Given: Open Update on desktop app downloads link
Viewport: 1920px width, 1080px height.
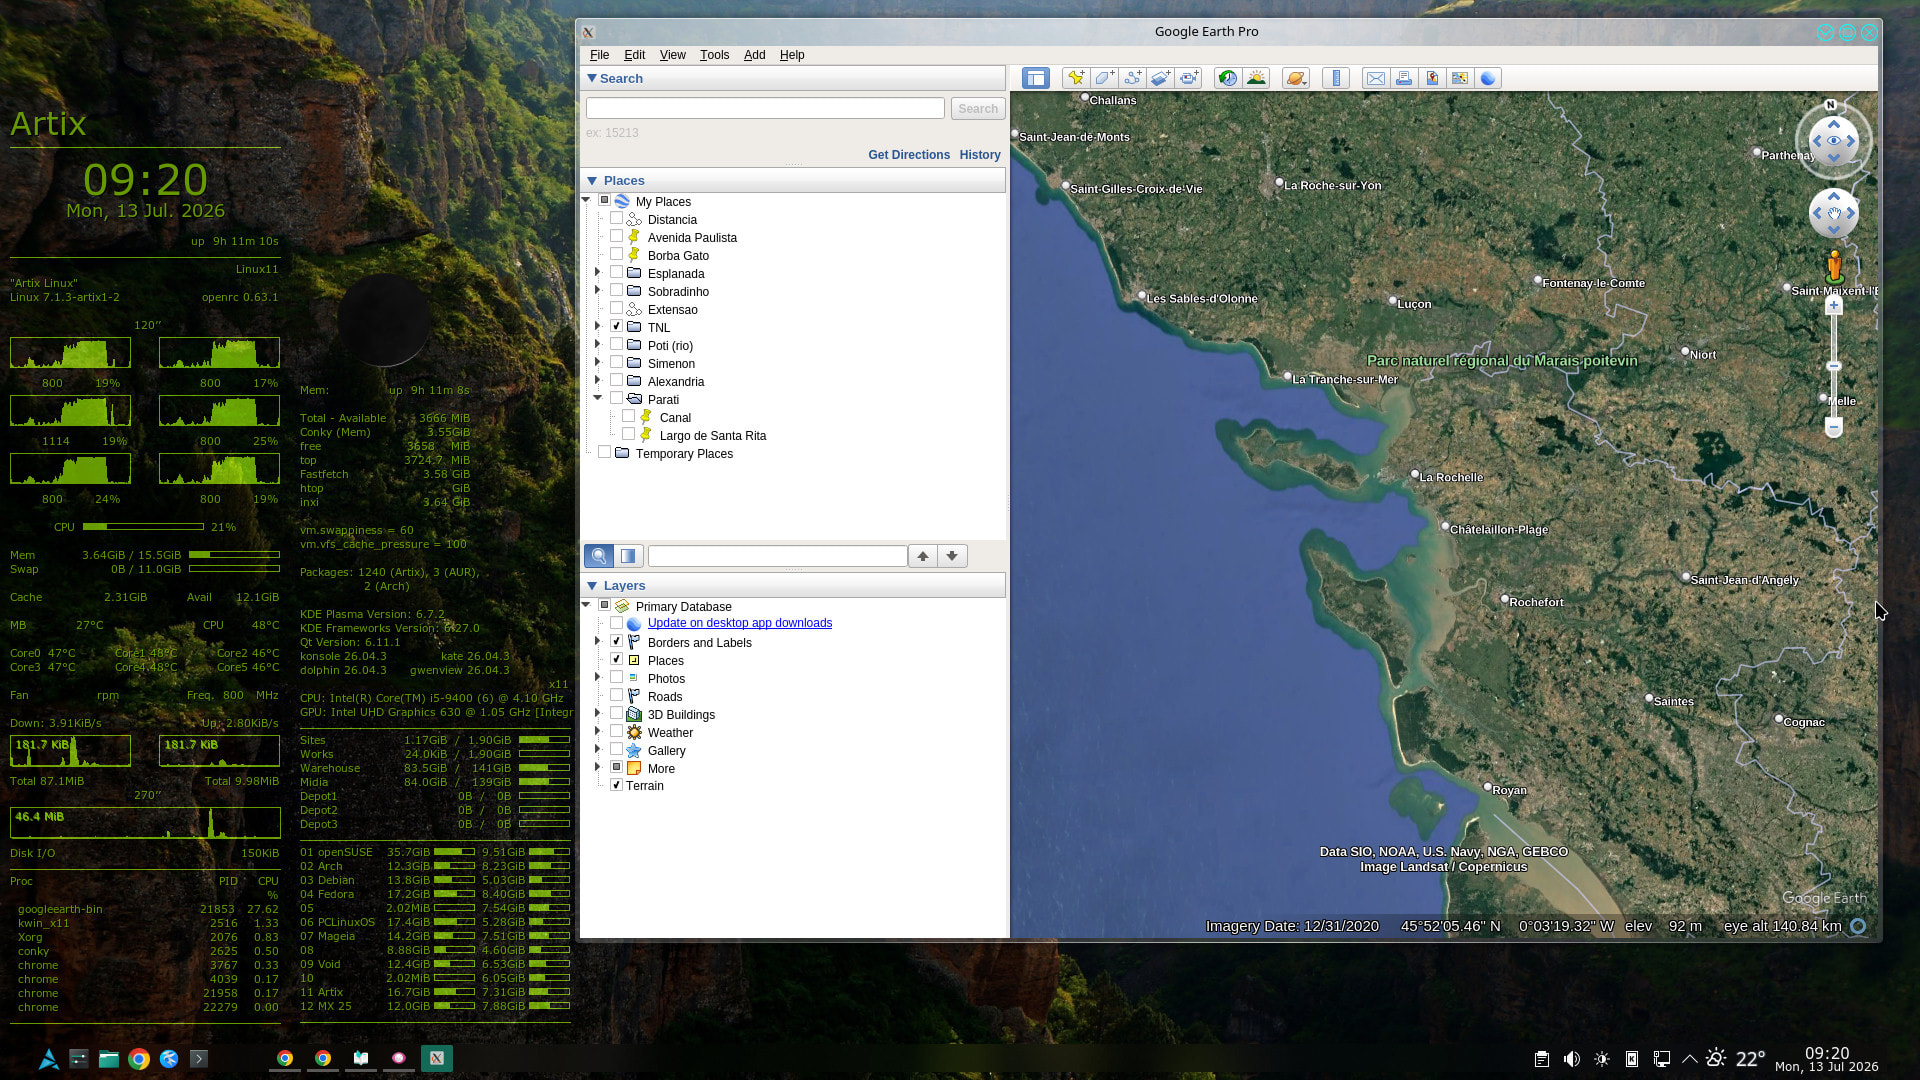Looking at the screenshot, I should click(740, 623).
